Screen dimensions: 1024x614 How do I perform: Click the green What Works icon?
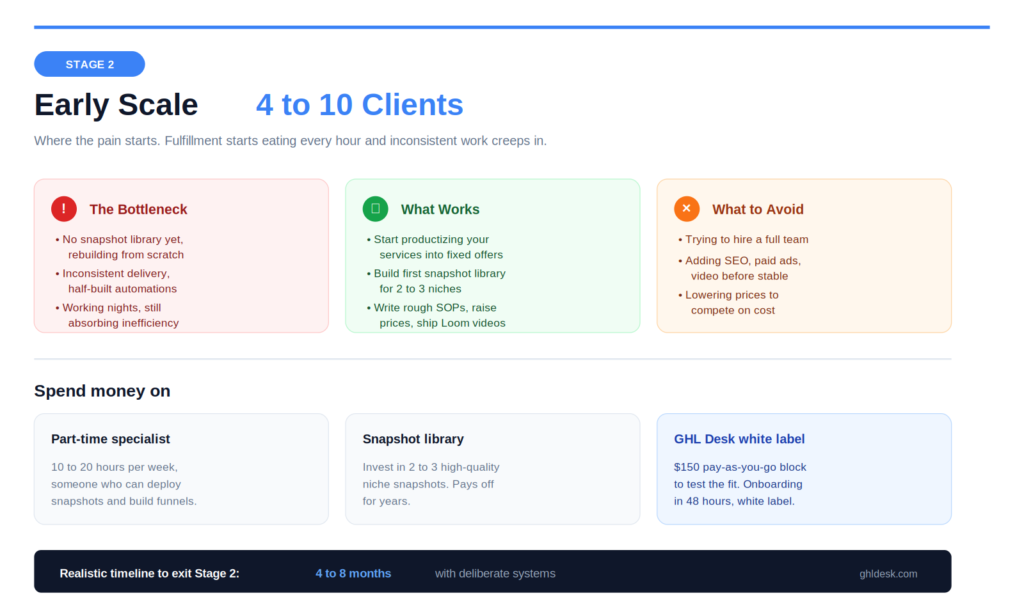[x=376, y=209]
